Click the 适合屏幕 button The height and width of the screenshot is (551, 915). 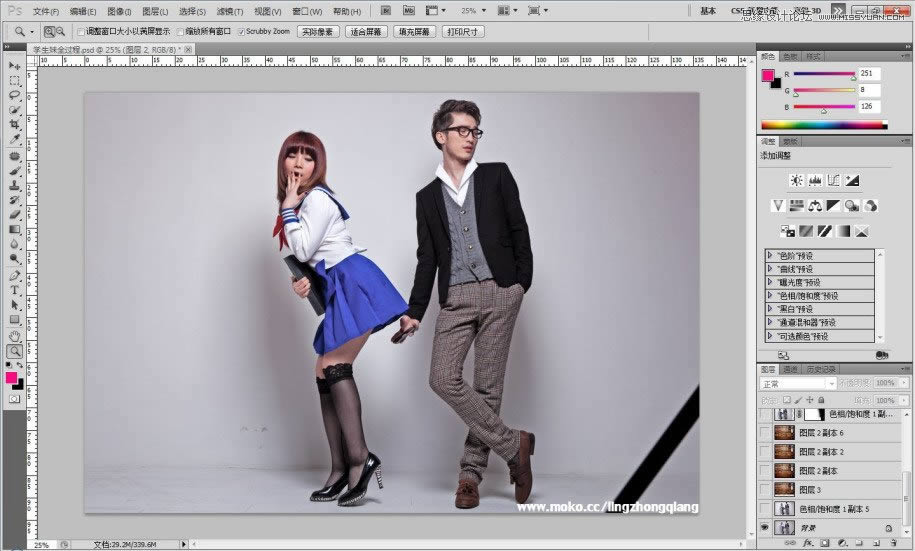click(365, 32)
